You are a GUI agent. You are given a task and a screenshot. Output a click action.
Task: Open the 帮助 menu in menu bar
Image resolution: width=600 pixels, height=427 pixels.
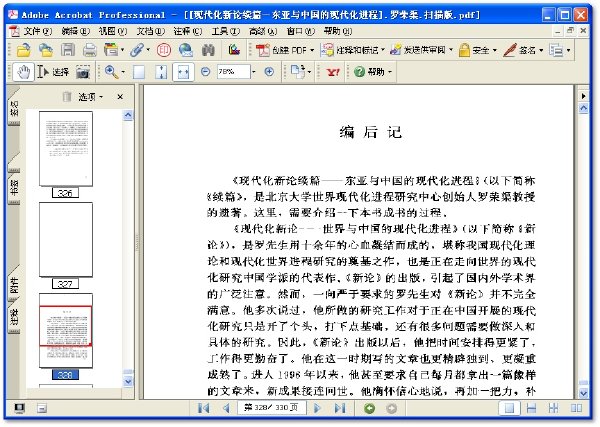click(338, 31)
